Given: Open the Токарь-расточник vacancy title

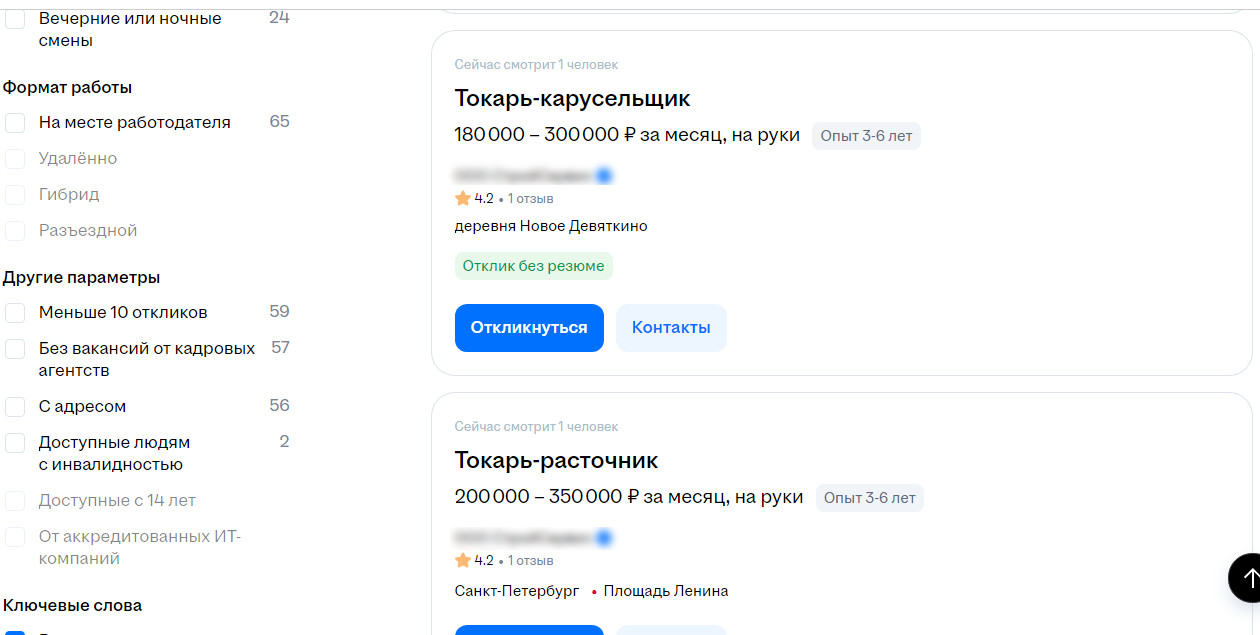Looking at the screenshot, I should pyautogui.click(x=556, y=460).
